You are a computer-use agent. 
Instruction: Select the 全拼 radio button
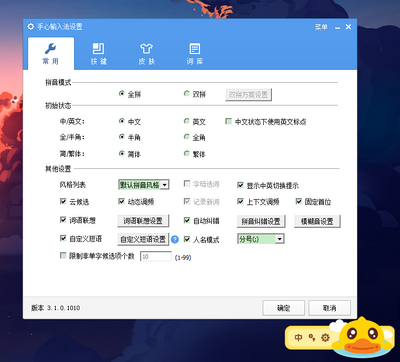(x=122, y=94)
